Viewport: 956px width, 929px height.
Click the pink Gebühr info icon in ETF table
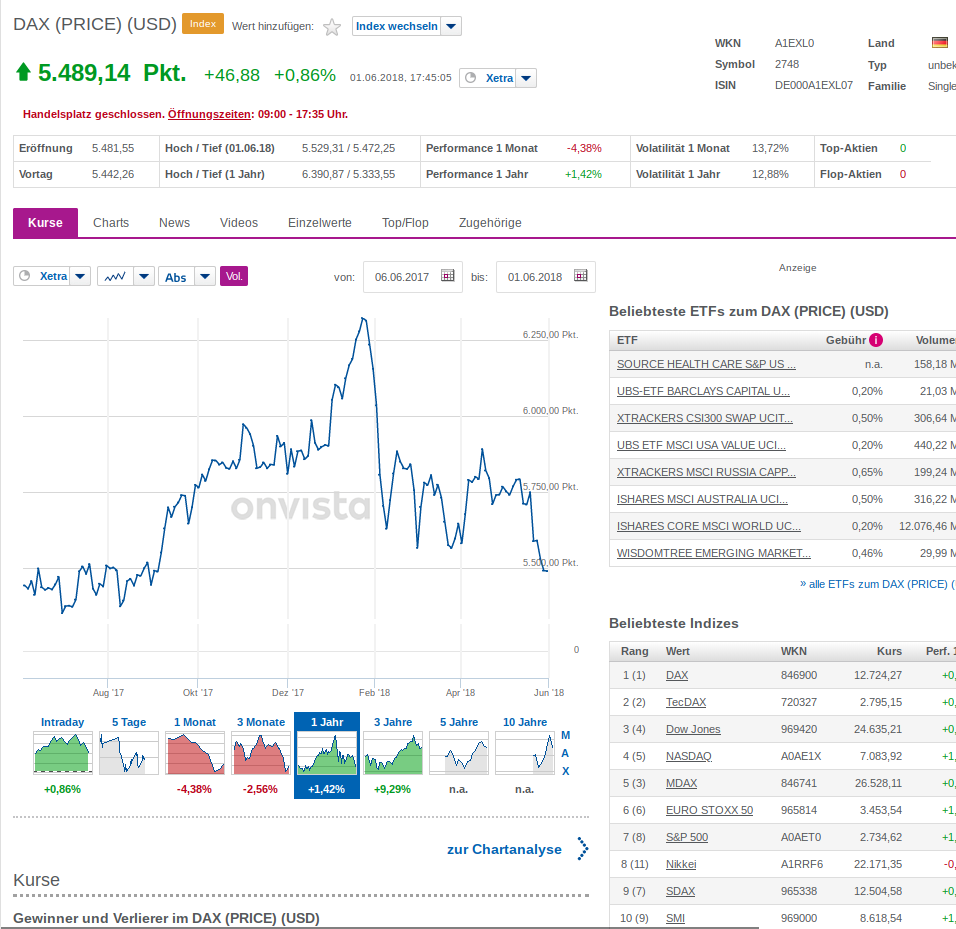point(876,340)
